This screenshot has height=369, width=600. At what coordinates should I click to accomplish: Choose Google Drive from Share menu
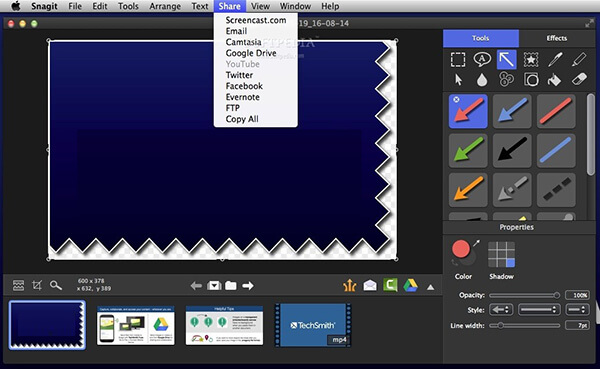(x=256, y=53)
